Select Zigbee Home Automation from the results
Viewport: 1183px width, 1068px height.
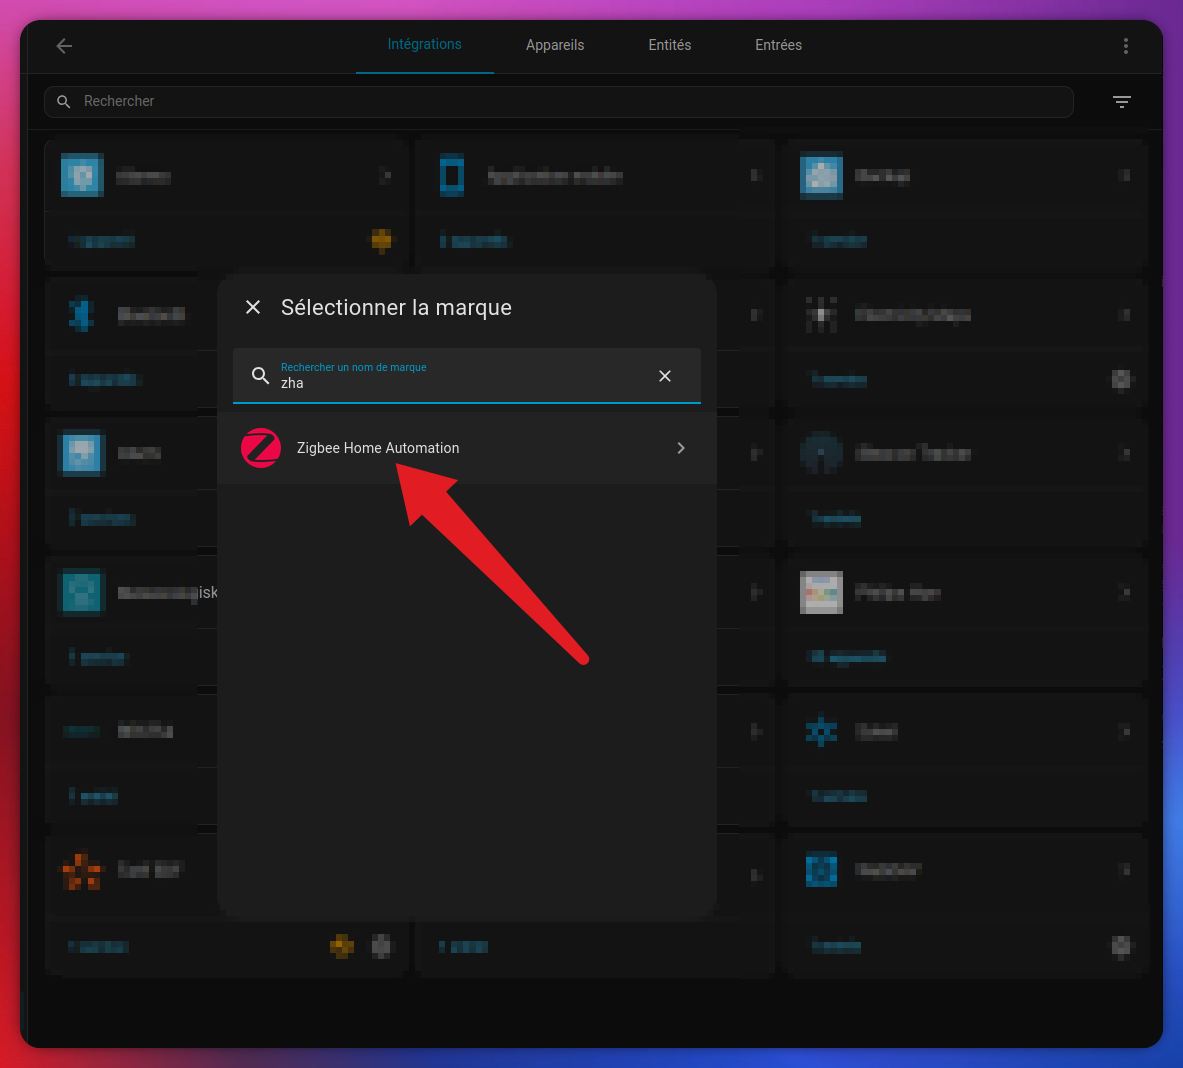tap(378, 448)
